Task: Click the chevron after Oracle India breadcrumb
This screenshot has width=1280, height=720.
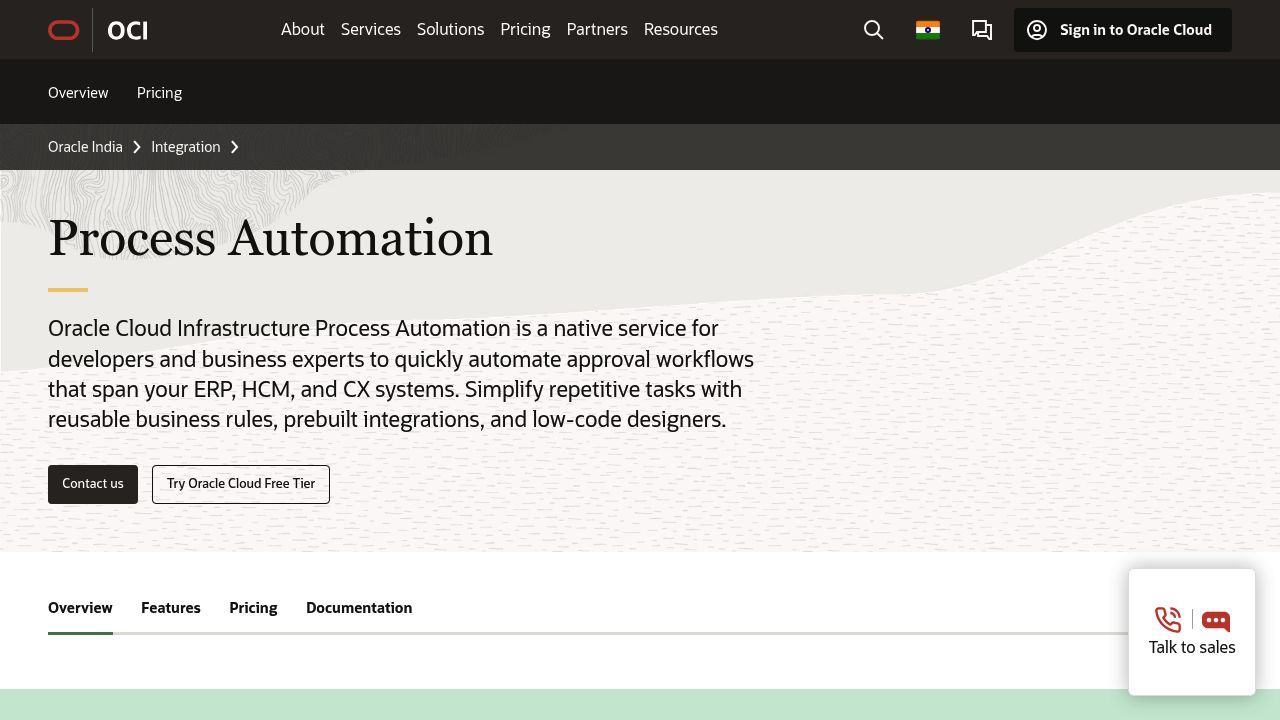Action: (x=137, y=147)
